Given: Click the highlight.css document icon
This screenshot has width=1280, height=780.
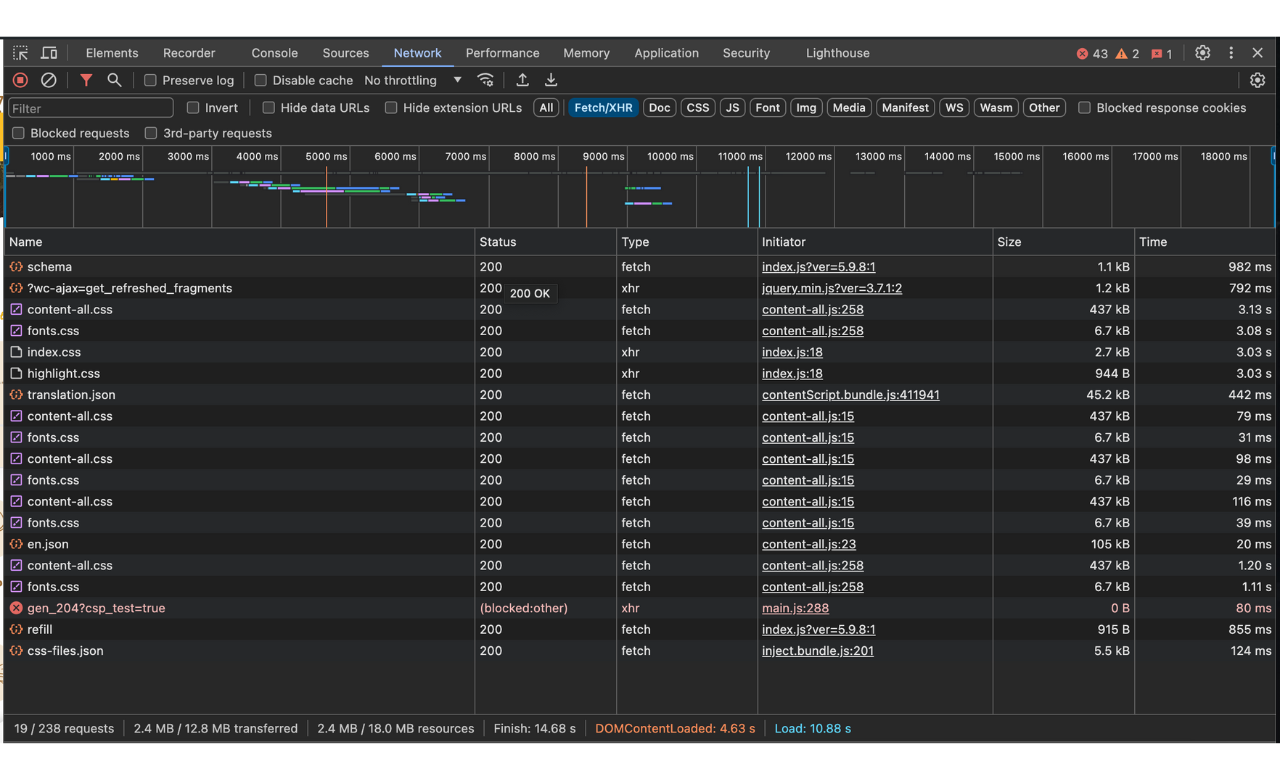Looking at the screenshot, I should pos(16,373).
